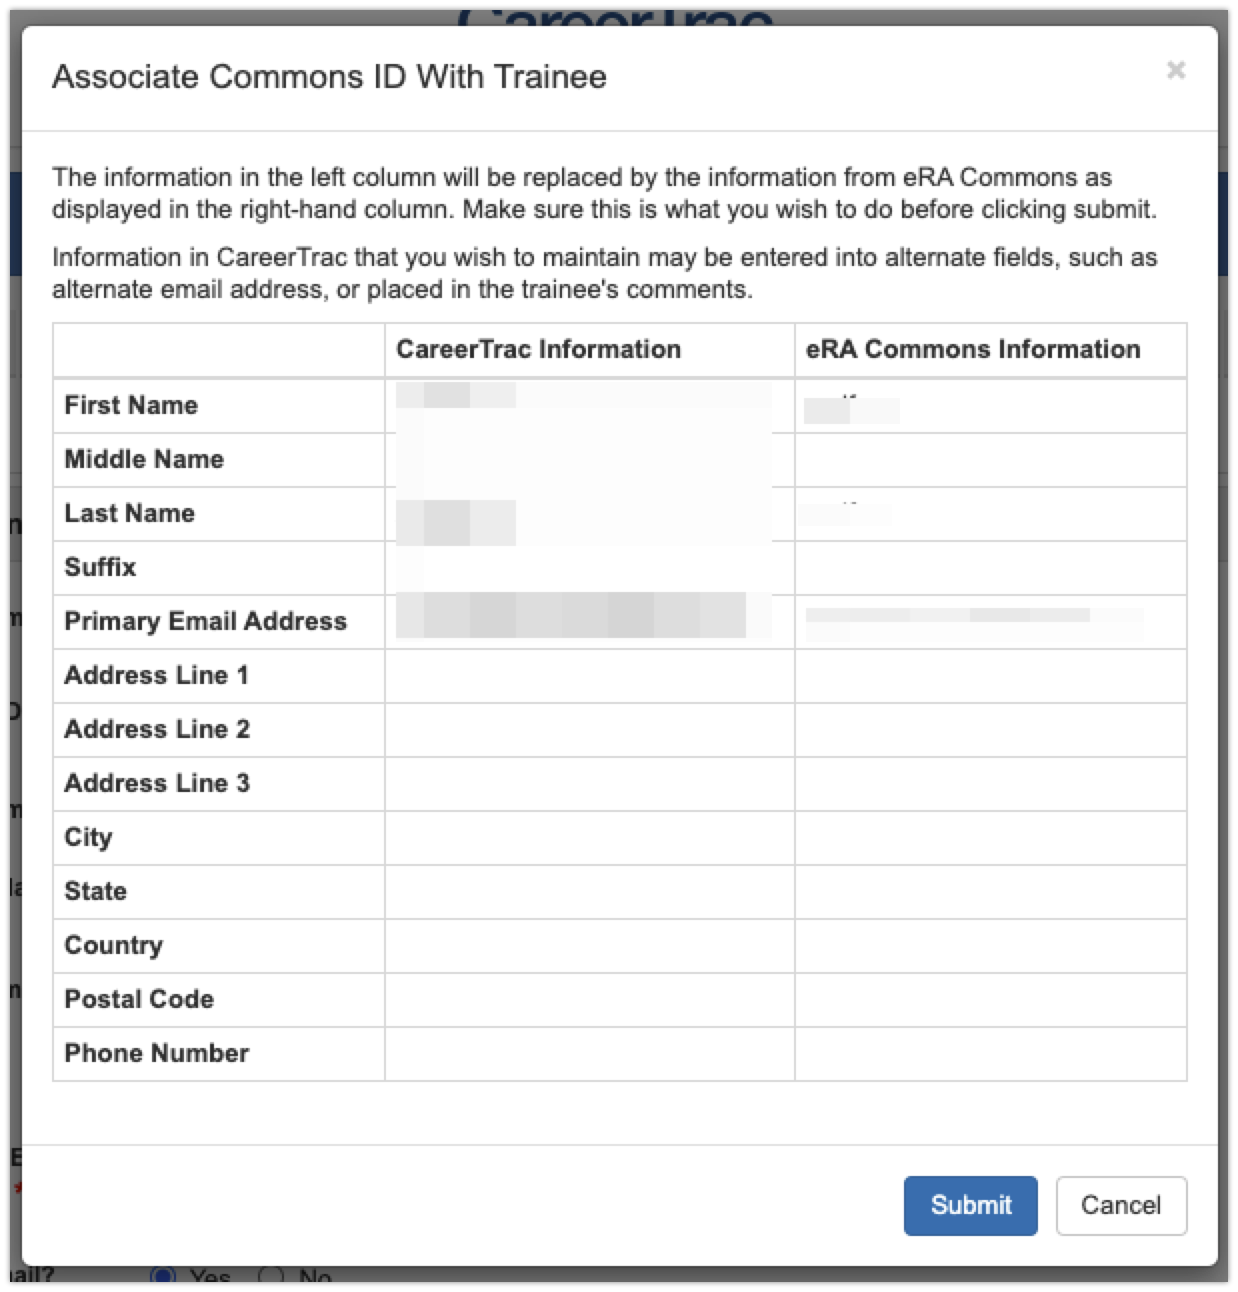
Task: Click the Suffix row label
Action: click(x=100, y=567)
